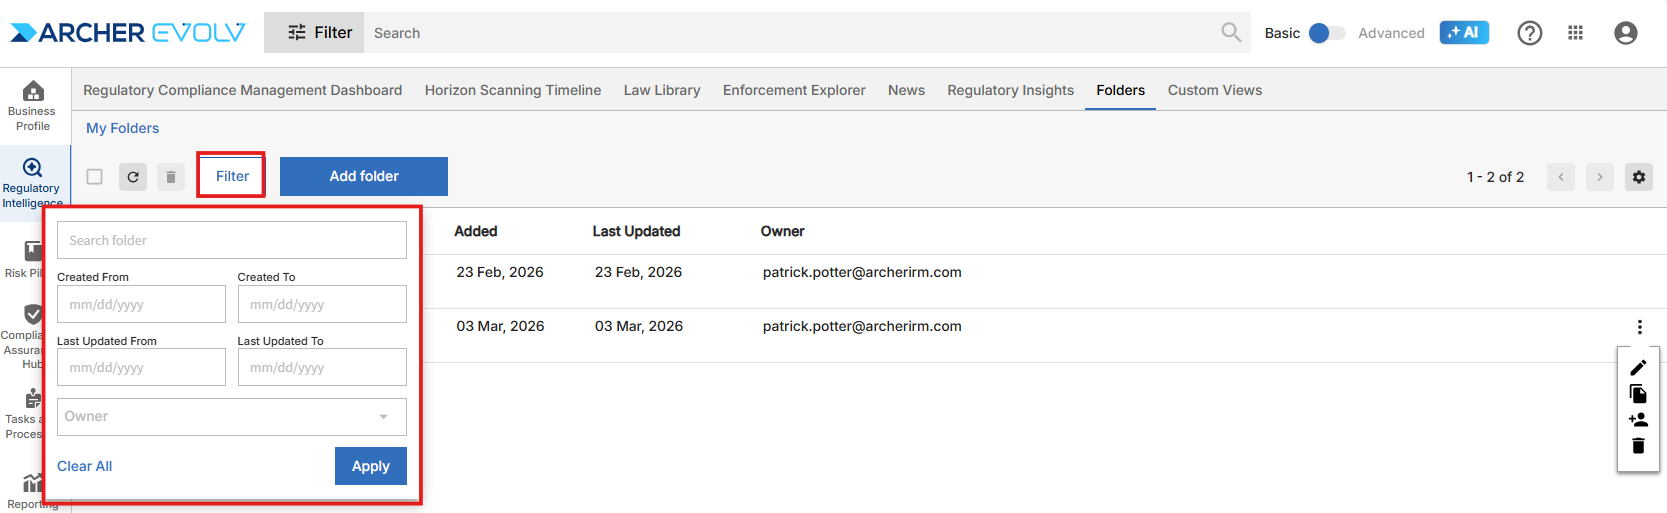Click the Clear All link
Screen dimensions: 1667x513
coord(84,466)
